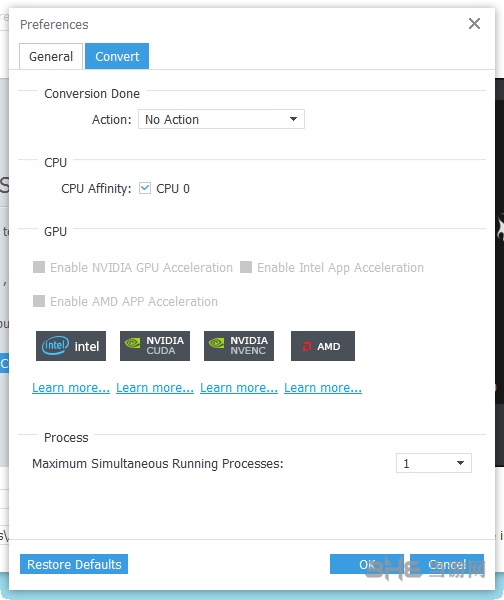Click the NVIDIA CUDA logo badge
The width and height of the screenshot is (504, 600).
click(155, 346)
